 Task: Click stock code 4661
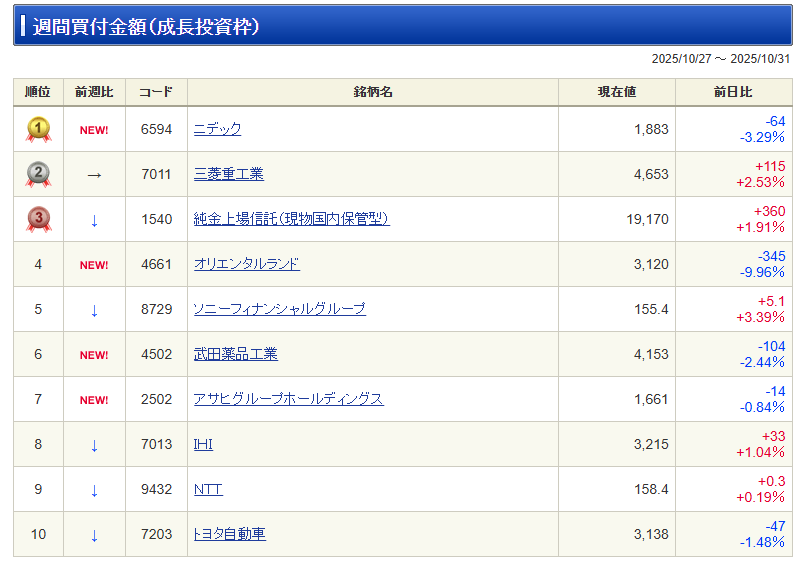(x=157, y=264)
